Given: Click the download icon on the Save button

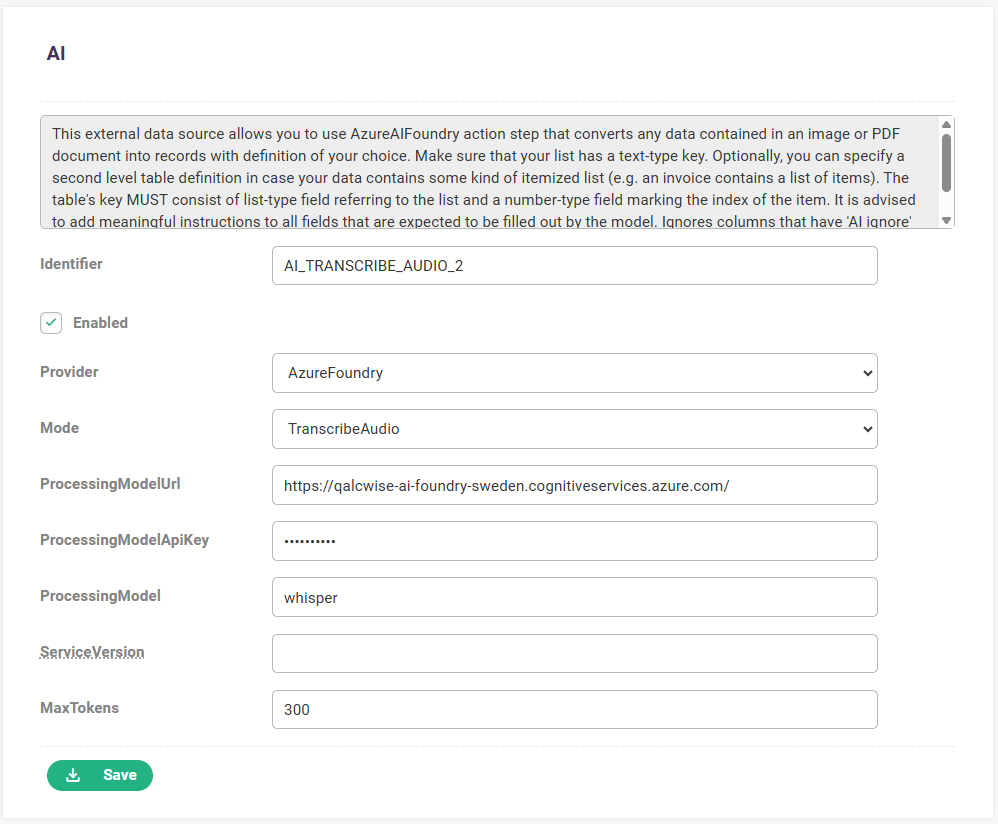Looking at the screenshot, I should click(x=73, y=775).
